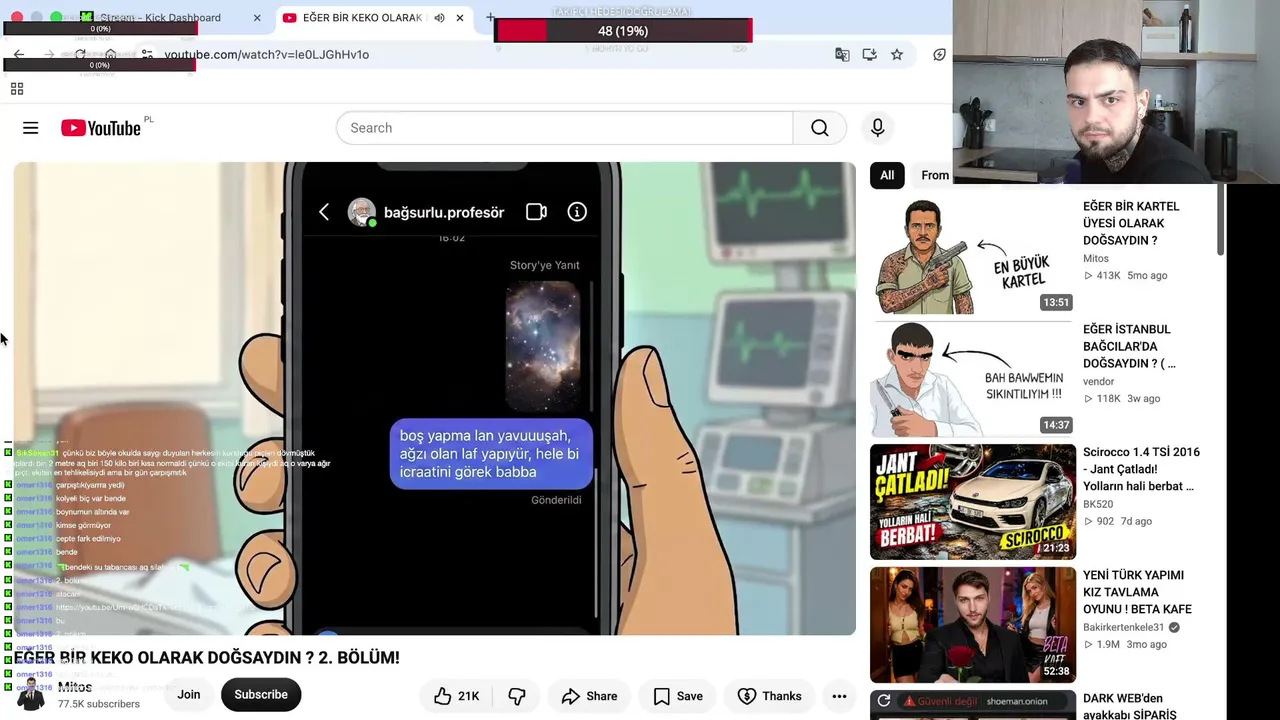The height and width of the screenshot is (720, 1280).
Task: Click the YouTube search input field
Action: tap(565, 128)
